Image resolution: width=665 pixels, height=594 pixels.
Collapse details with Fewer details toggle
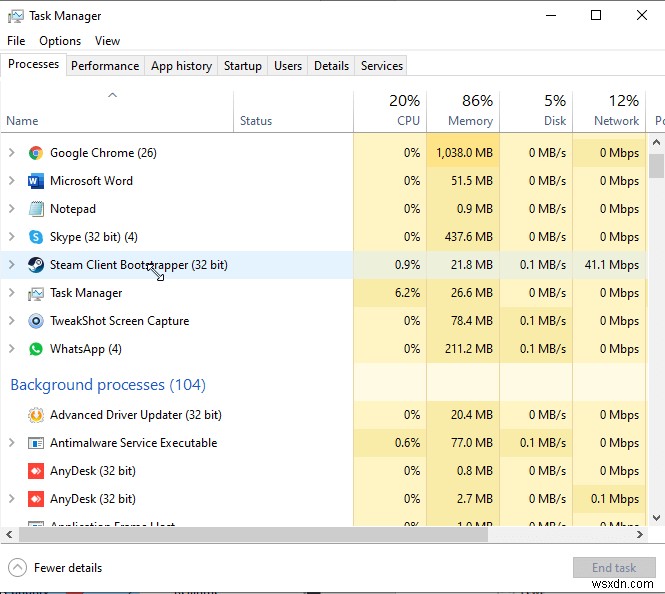coord(55,568)
